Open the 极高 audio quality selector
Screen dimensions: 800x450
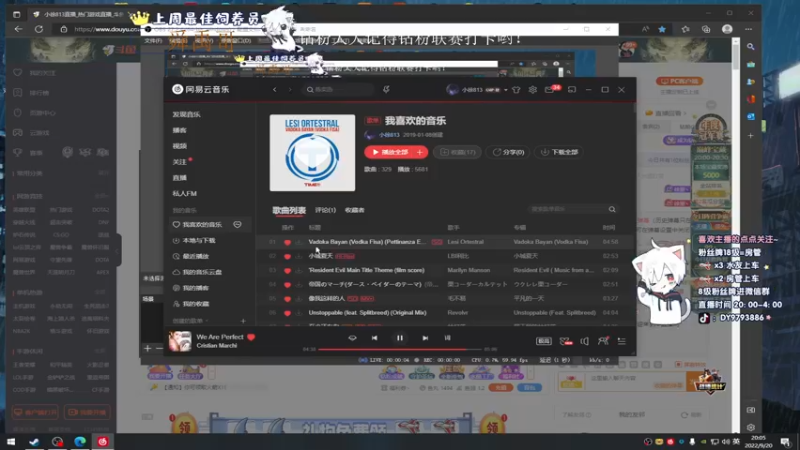543,341
